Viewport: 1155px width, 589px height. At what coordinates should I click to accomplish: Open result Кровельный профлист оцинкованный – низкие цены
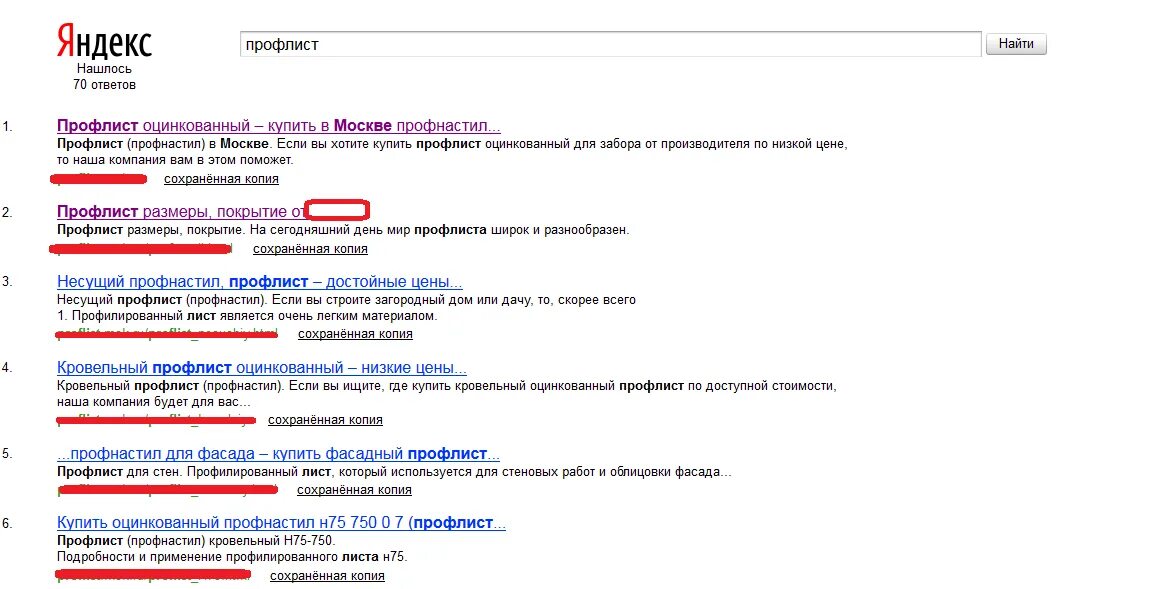261,367
